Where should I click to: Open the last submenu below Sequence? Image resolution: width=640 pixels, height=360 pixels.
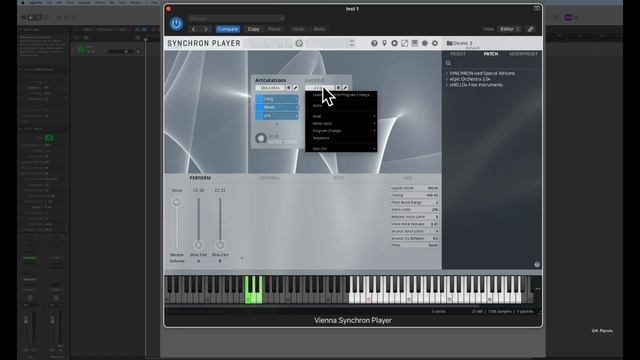point(341,149)
